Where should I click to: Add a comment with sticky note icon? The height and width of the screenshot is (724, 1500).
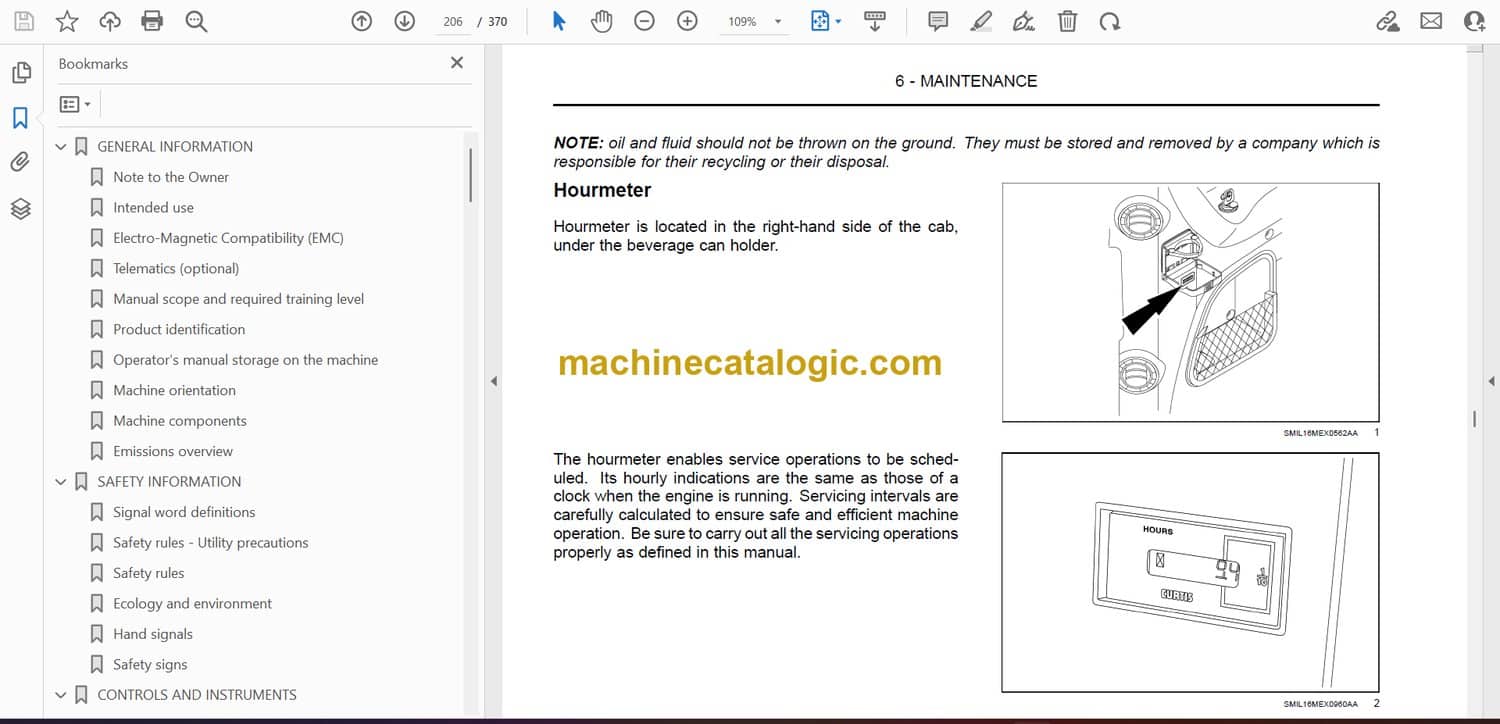point(937,21)
